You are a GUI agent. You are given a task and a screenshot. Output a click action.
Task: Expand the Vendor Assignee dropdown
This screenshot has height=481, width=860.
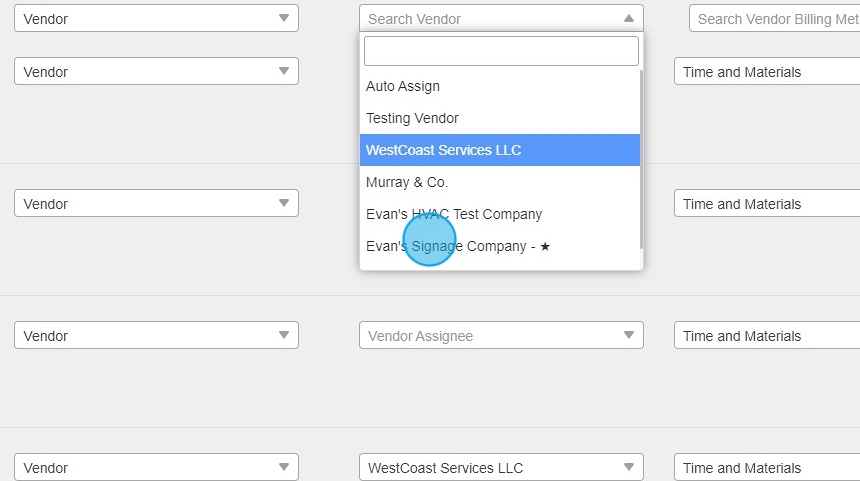(x=501, y=336)
